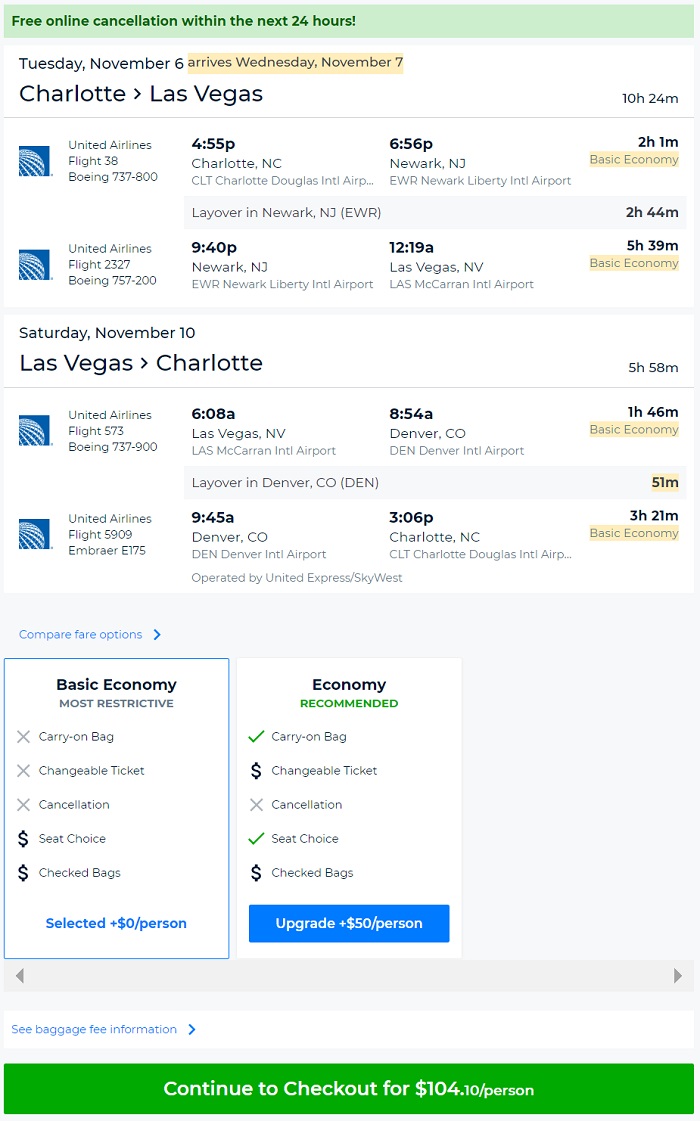Screen dimensions: 700x1121
Task: Click Economy Checked Bags dollar icon
Action: coord(256,873)
